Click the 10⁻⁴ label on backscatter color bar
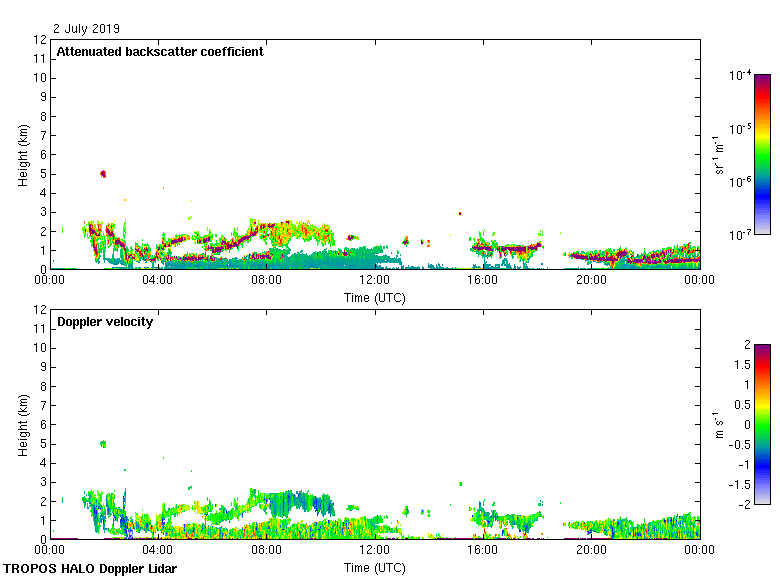 [740, 76]
